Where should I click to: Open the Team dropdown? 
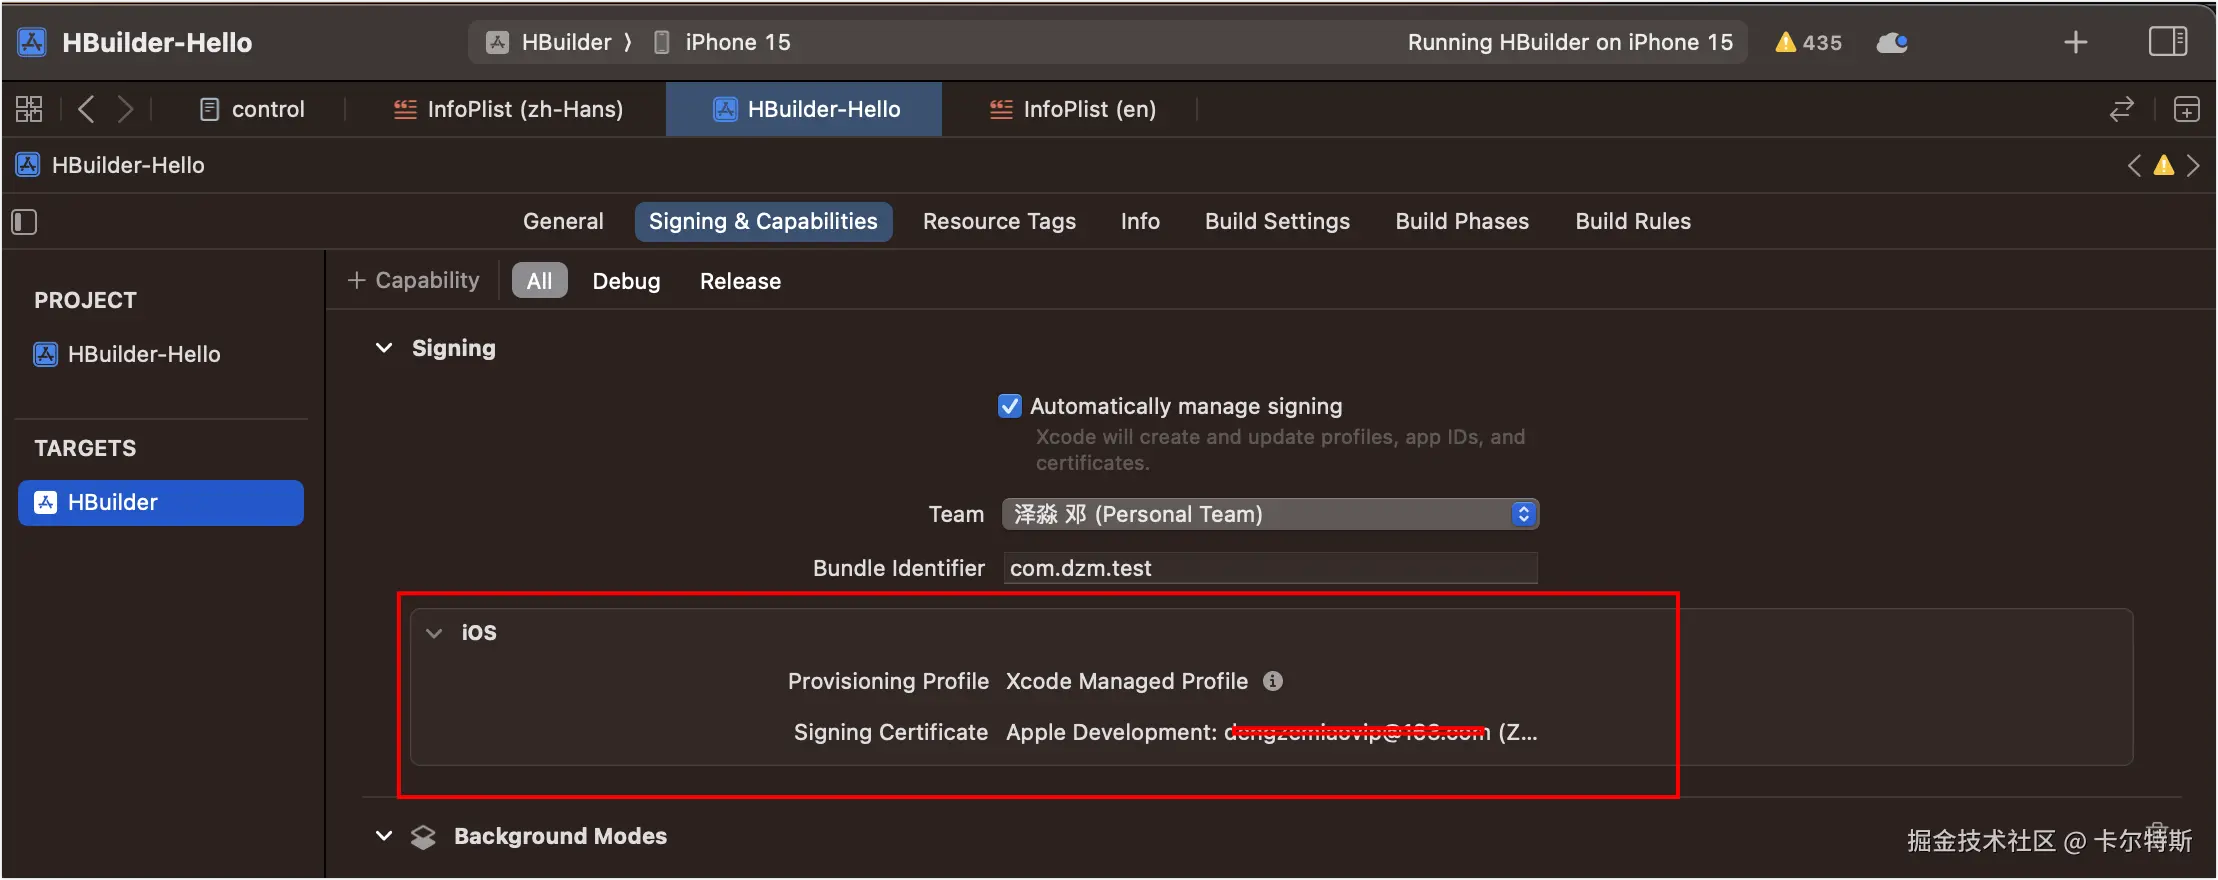click(x=1270, y=514)
